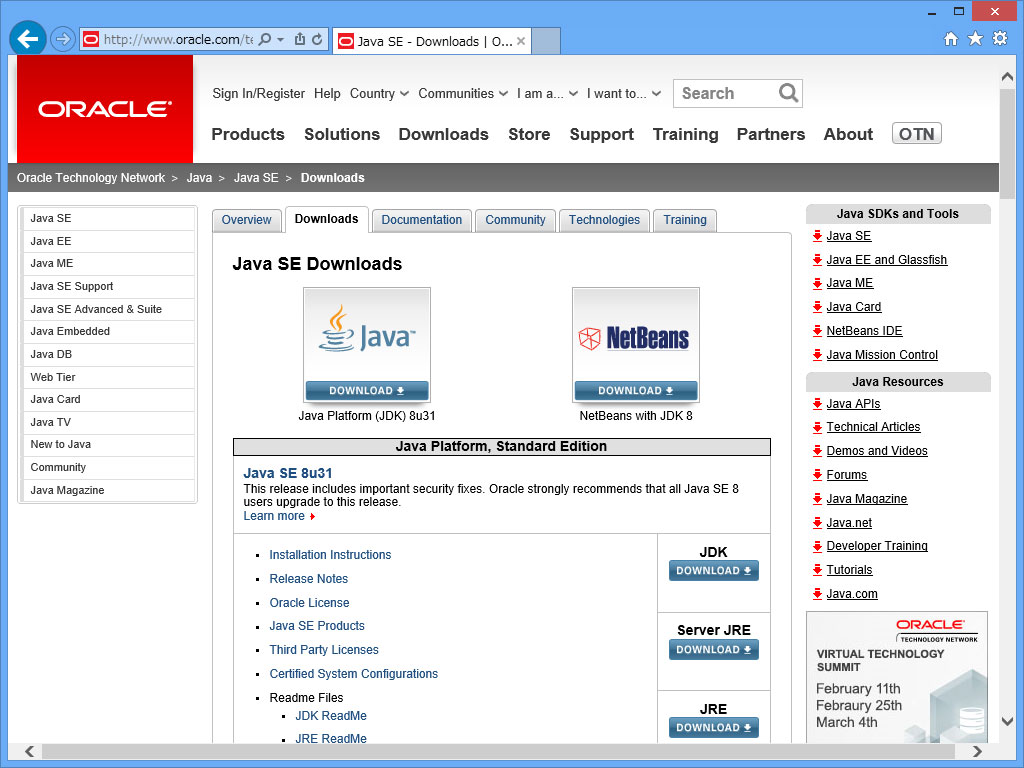Switch to the Overview tab

(x=246, y=220)
